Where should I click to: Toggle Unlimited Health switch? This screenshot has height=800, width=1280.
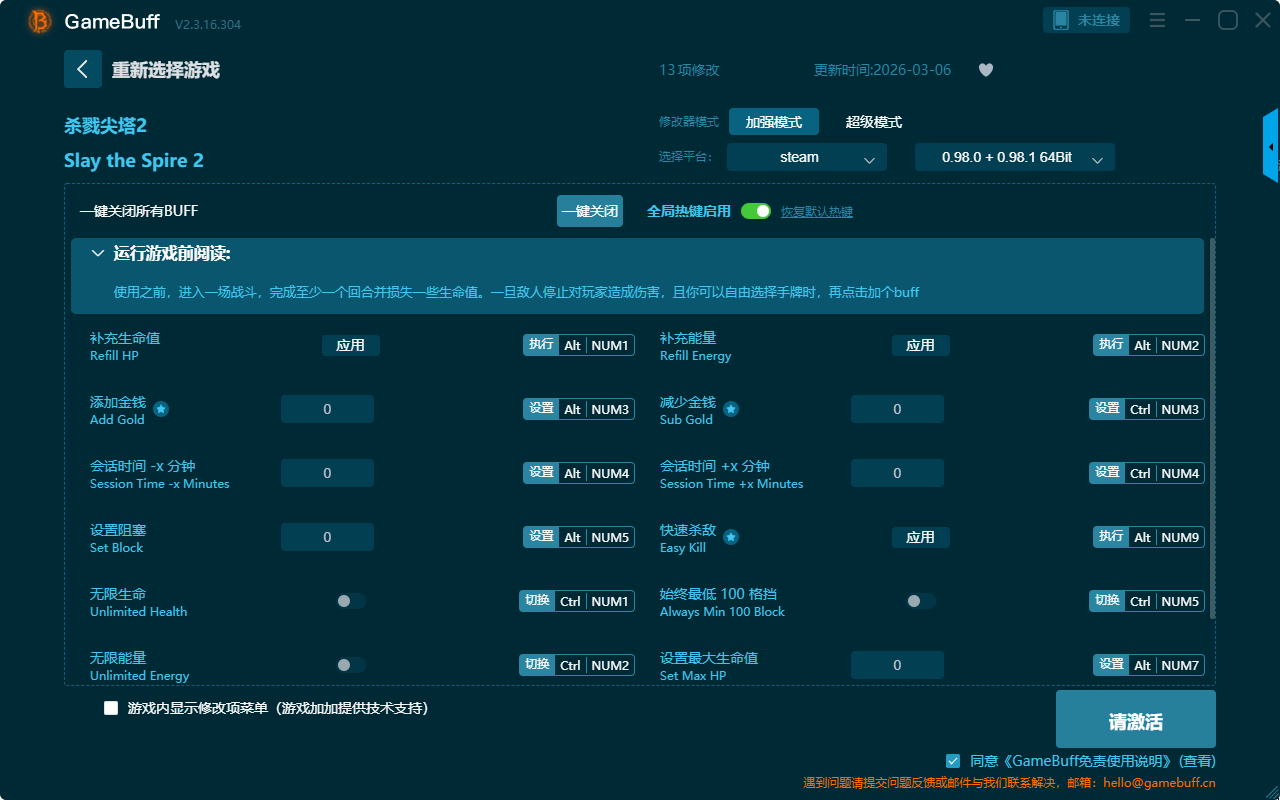click(351, 601)
